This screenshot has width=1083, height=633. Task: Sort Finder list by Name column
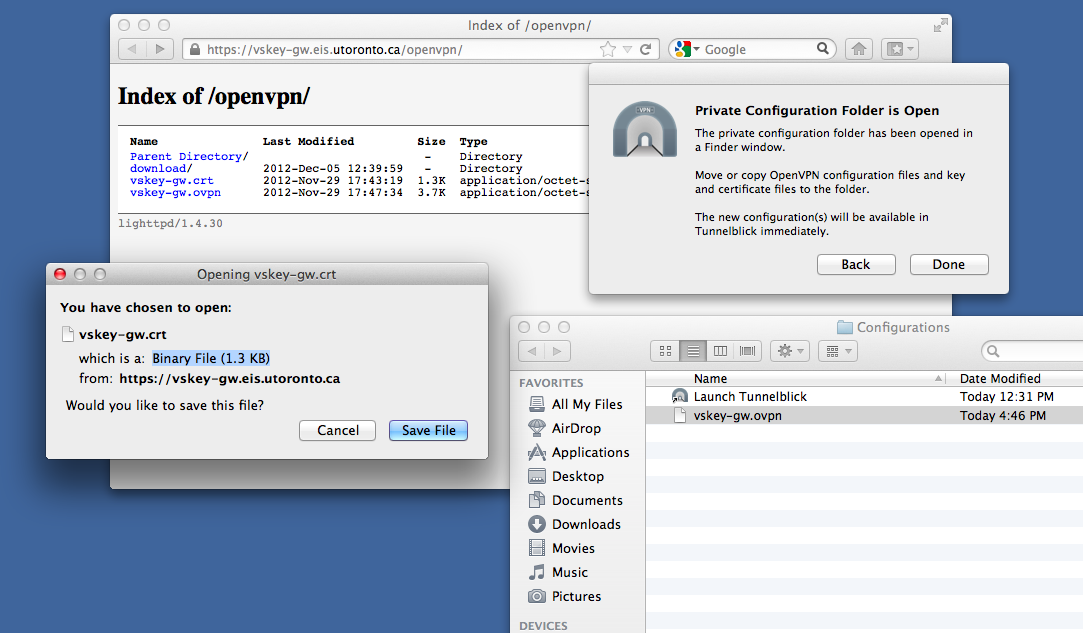796,379
